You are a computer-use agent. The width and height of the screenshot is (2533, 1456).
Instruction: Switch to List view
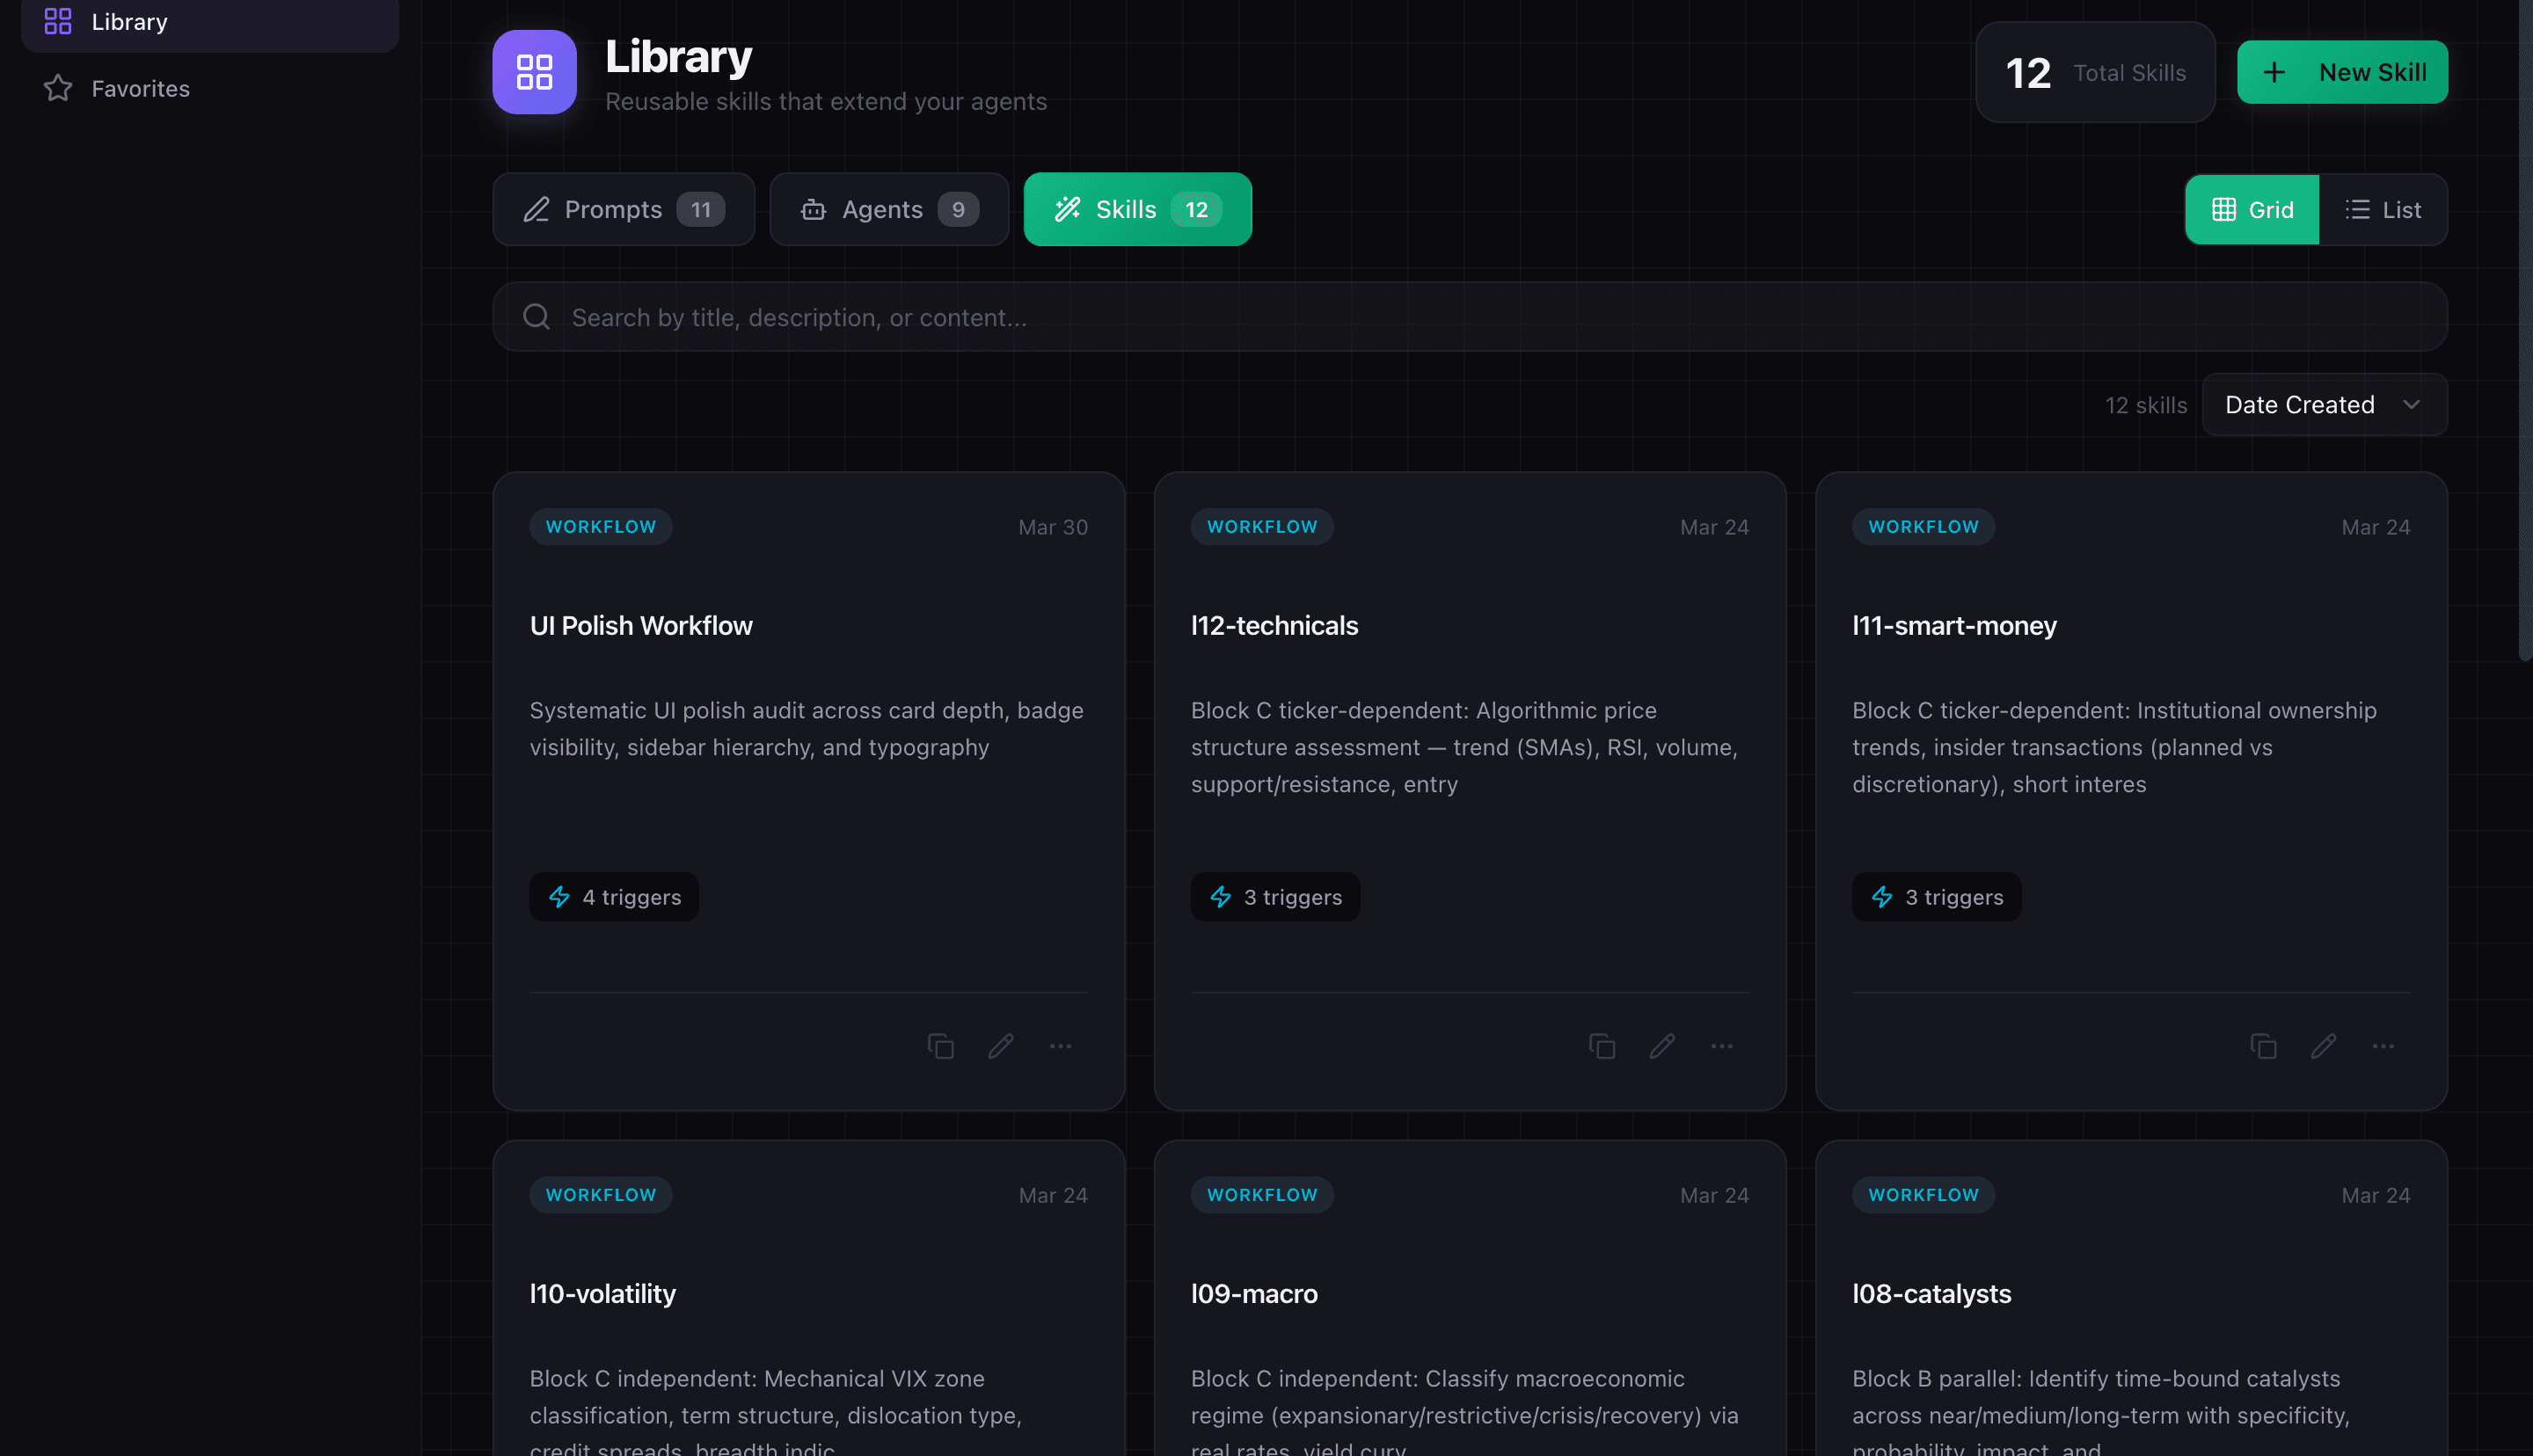pos(2383,209)
